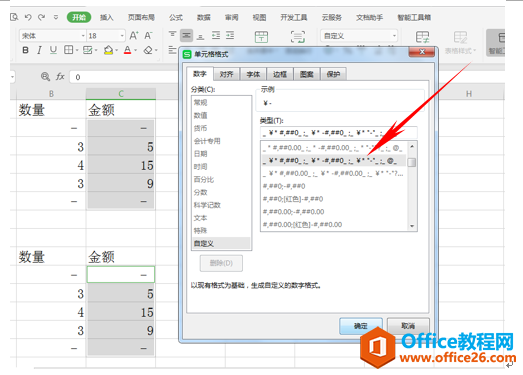The width and height of the screenshot is (523, 375).
Task: Switch to the 边框 tab in dialog
Action: (280, 74)
